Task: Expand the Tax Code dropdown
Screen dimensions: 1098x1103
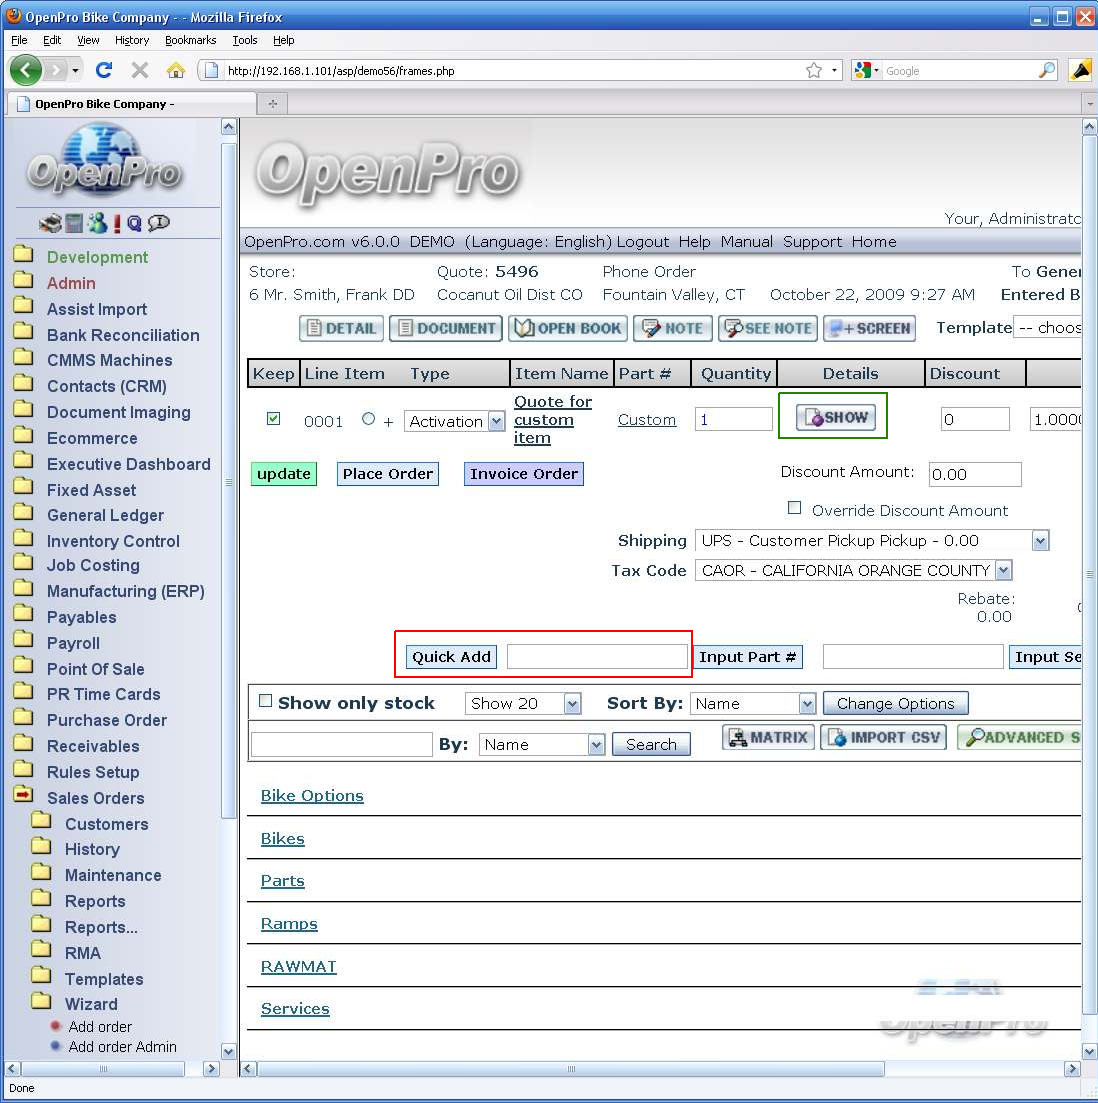Action: pyautogui.click(x=1003, y=571)
